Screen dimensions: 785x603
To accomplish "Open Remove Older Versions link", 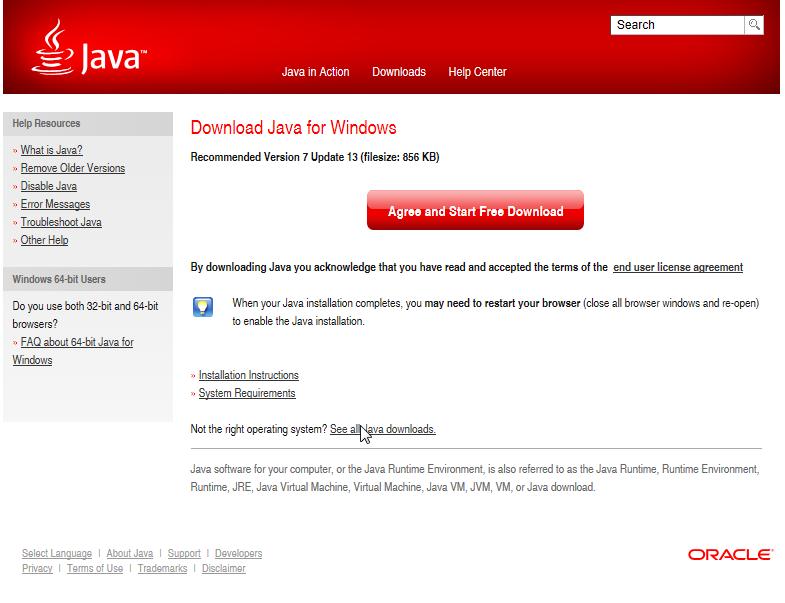I will click(73, 168).
